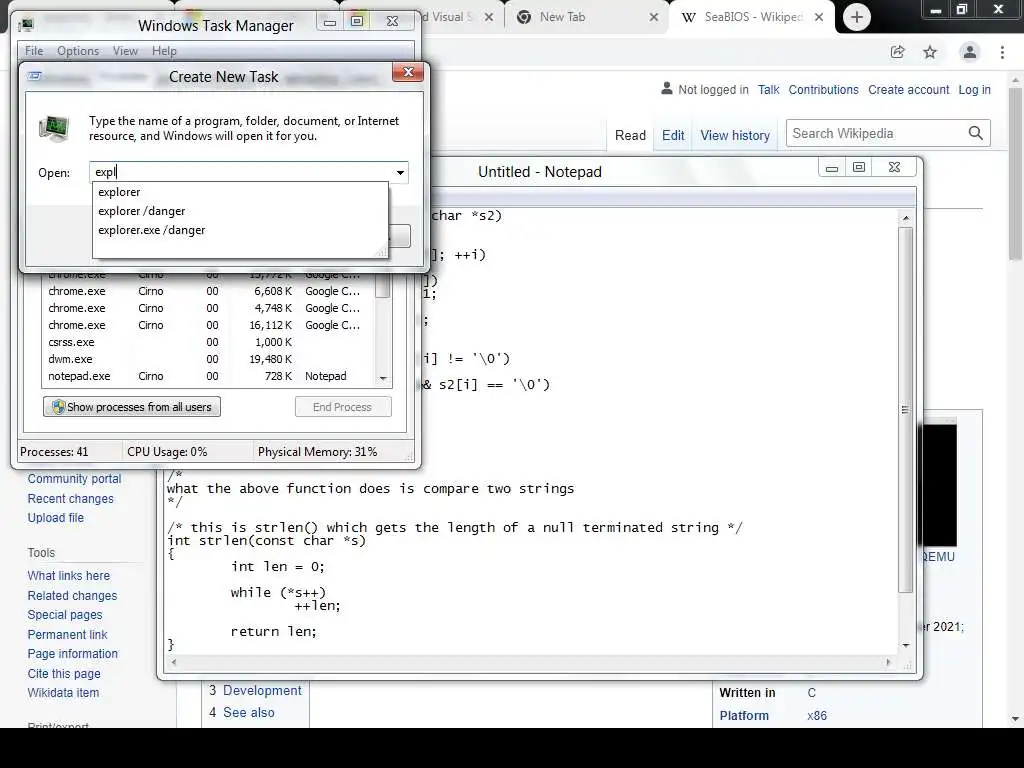Screen dimensions: 1024x768
Task: Bookmark this page with the star icon
Action: tap(930, 52)
